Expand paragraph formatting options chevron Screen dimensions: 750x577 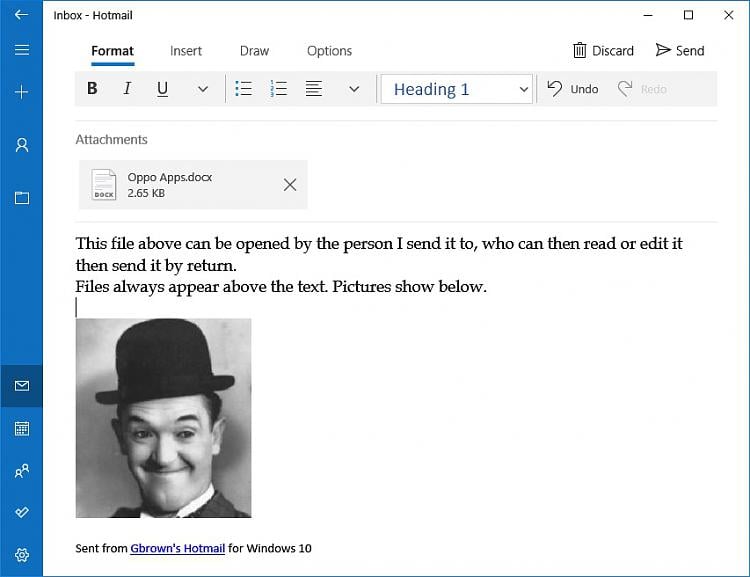[353, 89]
